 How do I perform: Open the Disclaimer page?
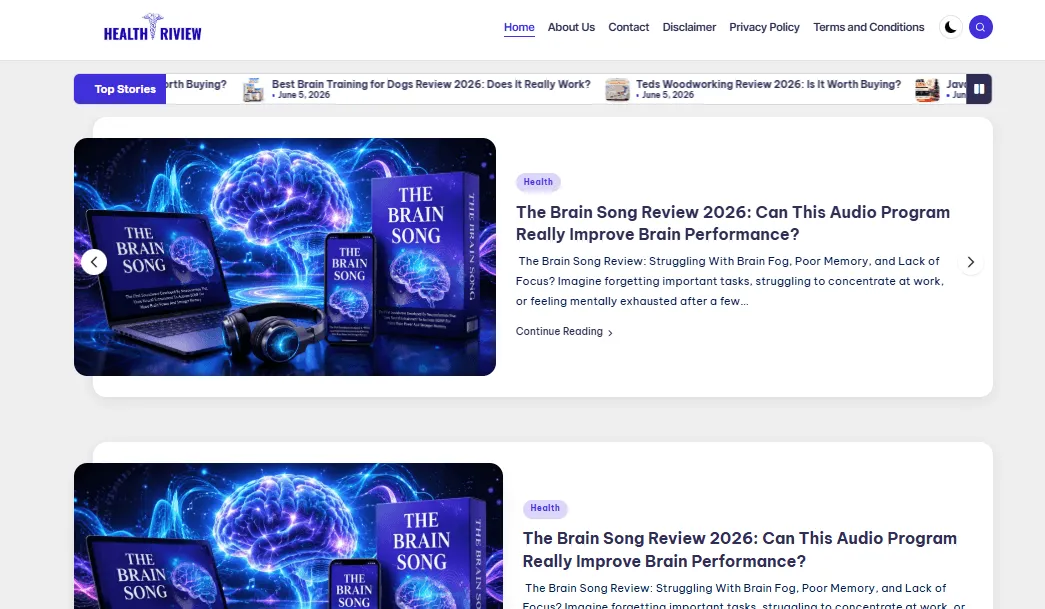point(689,27)
